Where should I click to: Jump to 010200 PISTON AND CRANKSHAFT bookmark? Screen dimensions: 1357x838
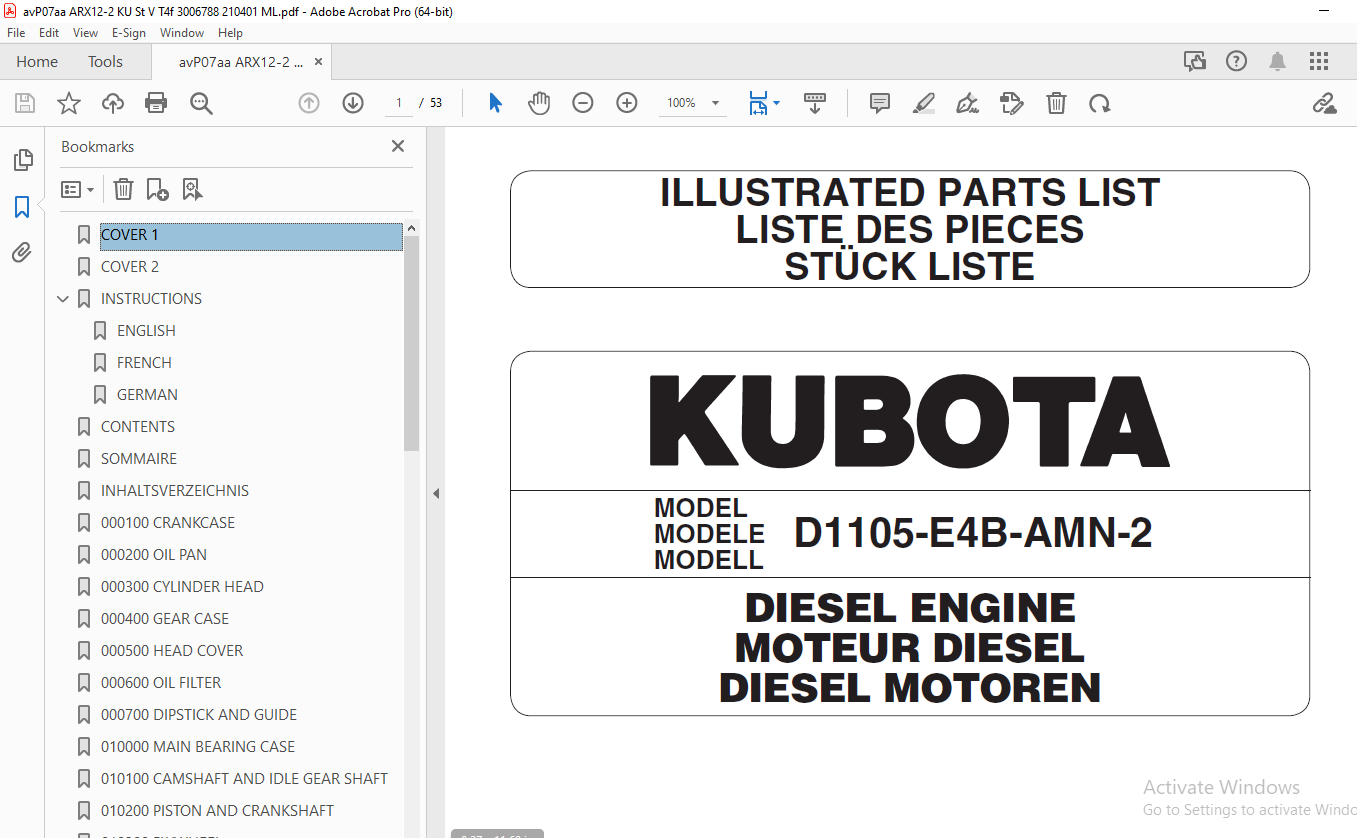tap(217, 811)
